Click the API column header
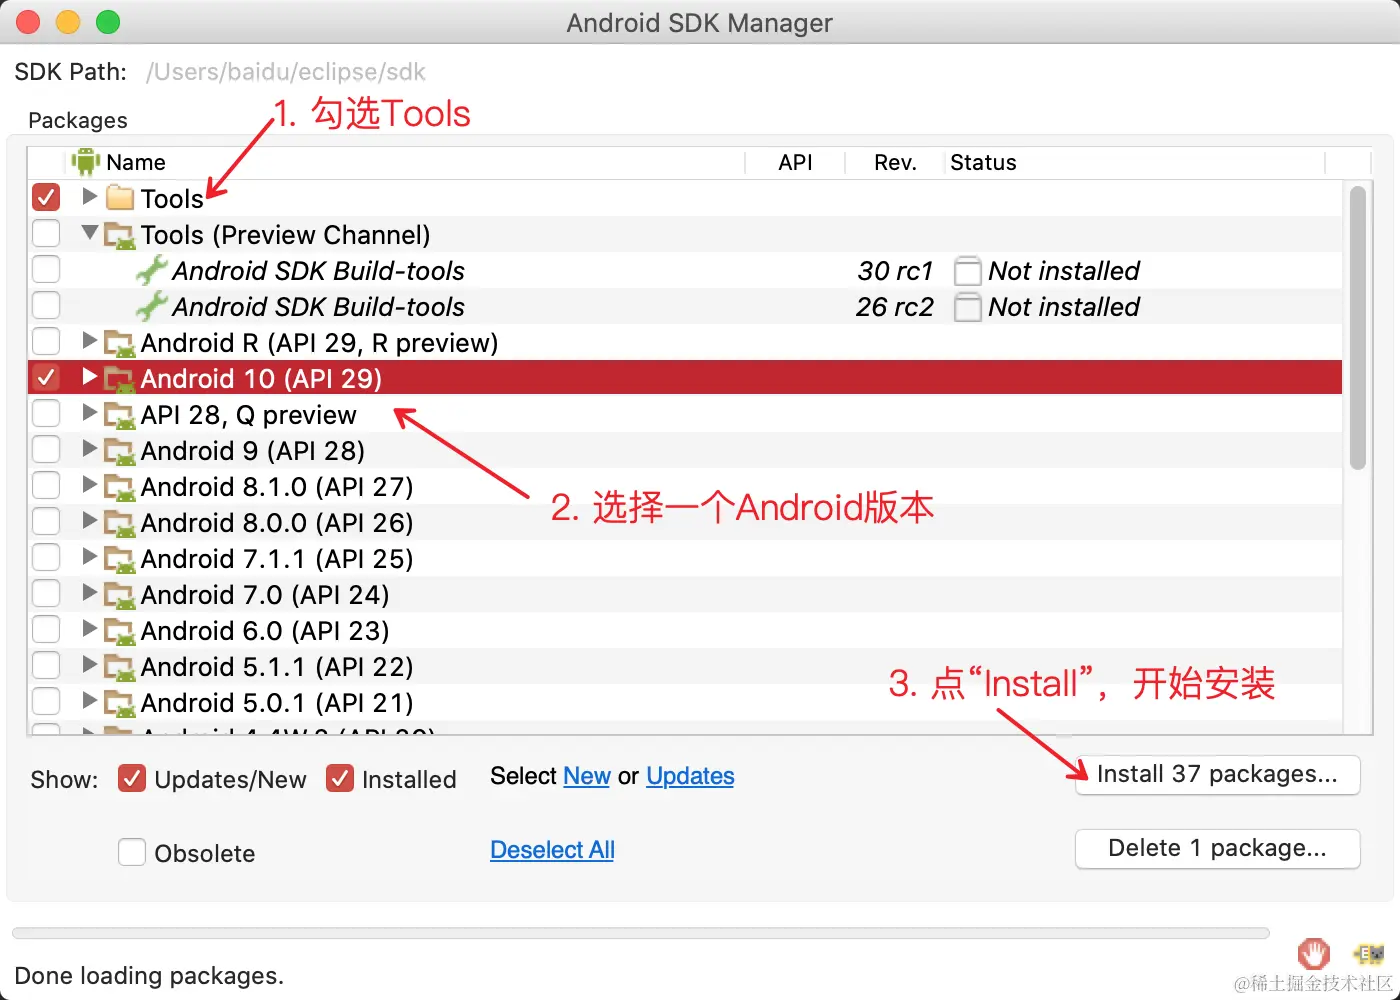This screenshot has height=1000, width=1400. 794,162
